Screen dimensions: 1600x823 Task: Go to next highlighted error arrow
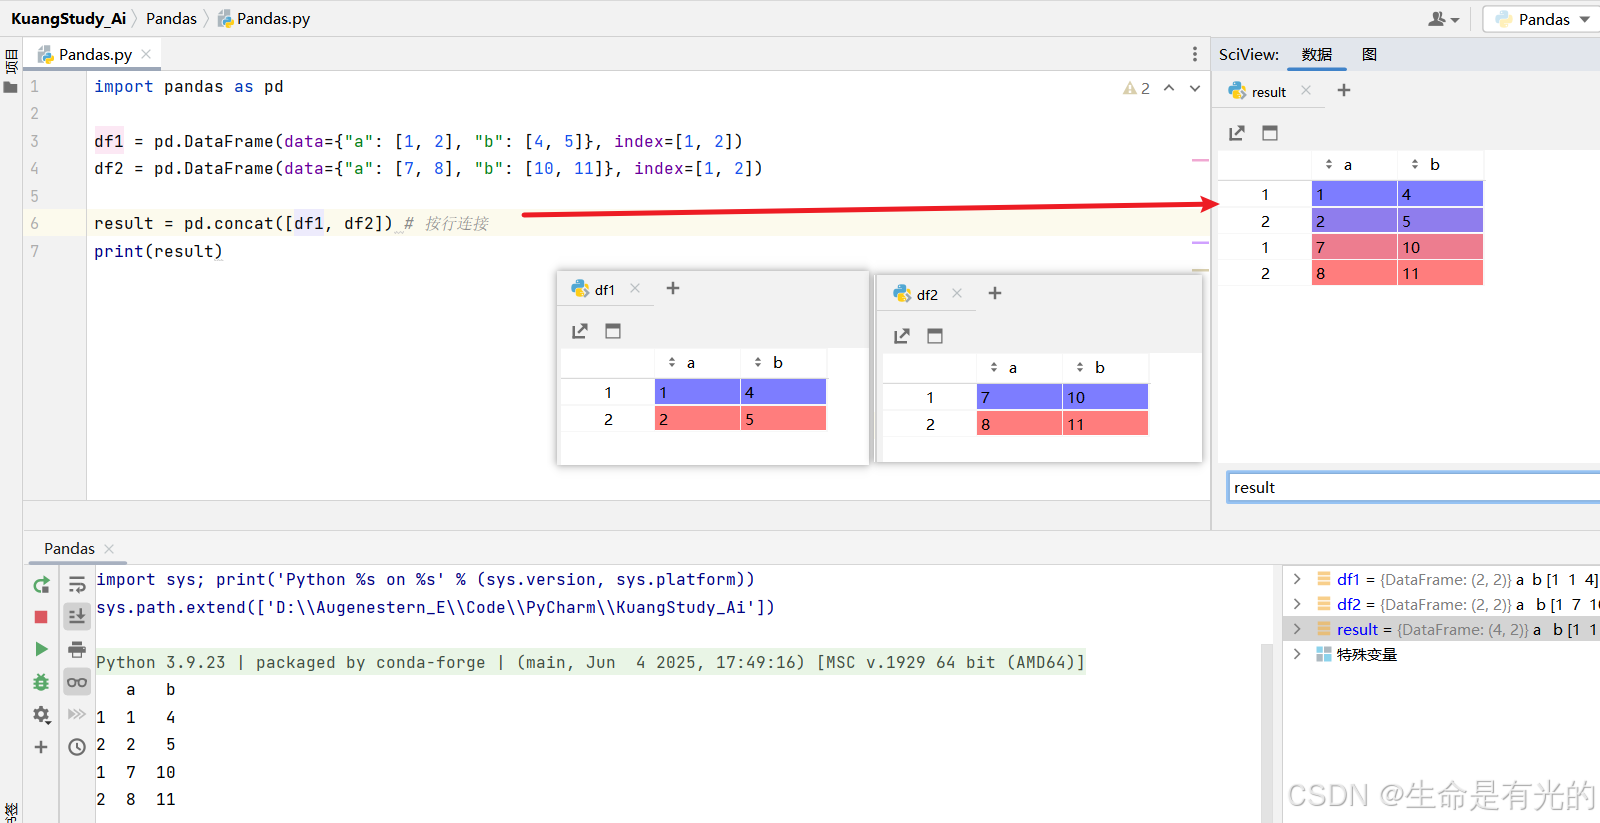pos(1195,88)
